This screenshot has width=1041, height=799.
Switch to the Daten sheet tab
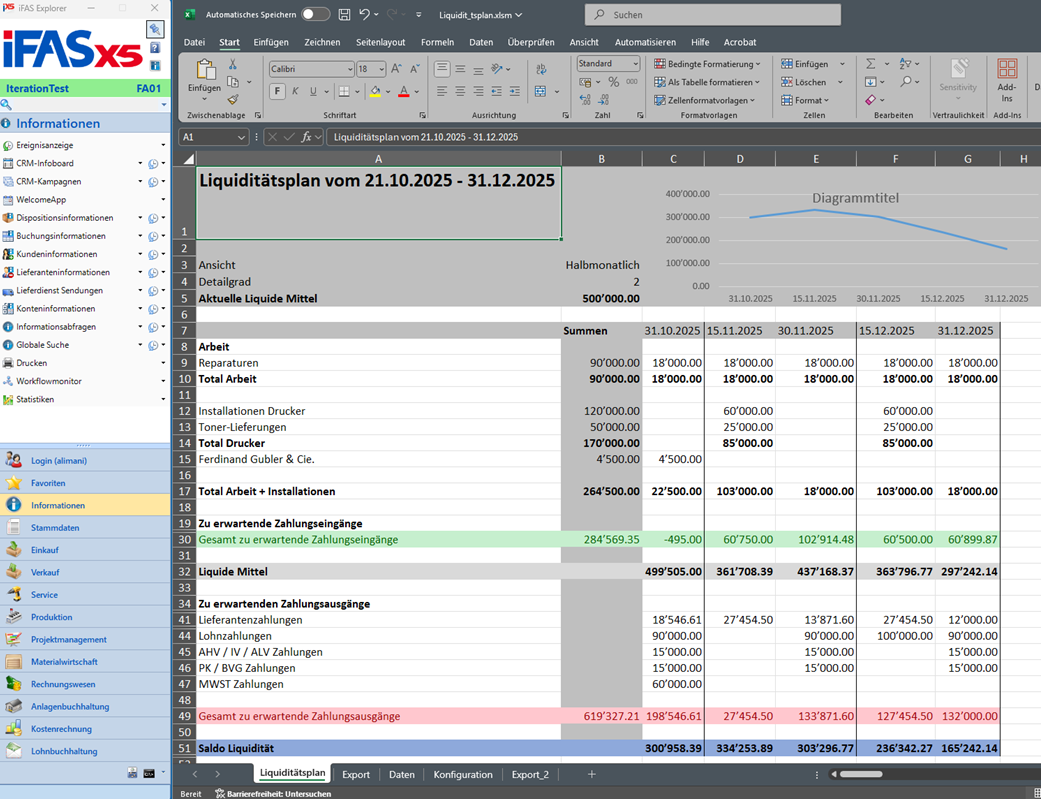click(x=402, y=774)
